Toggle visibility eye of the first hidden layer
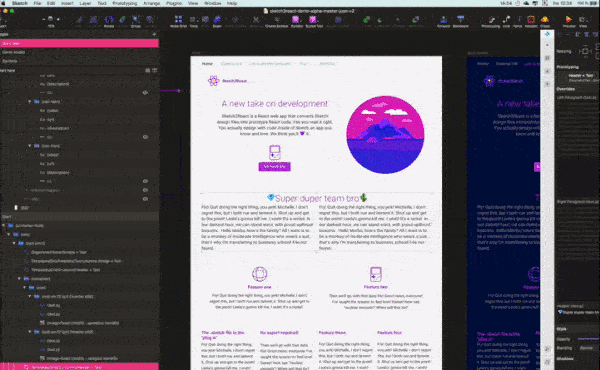Image resolution: width=600 pixels, height=370 pixels. click(145, 93)
